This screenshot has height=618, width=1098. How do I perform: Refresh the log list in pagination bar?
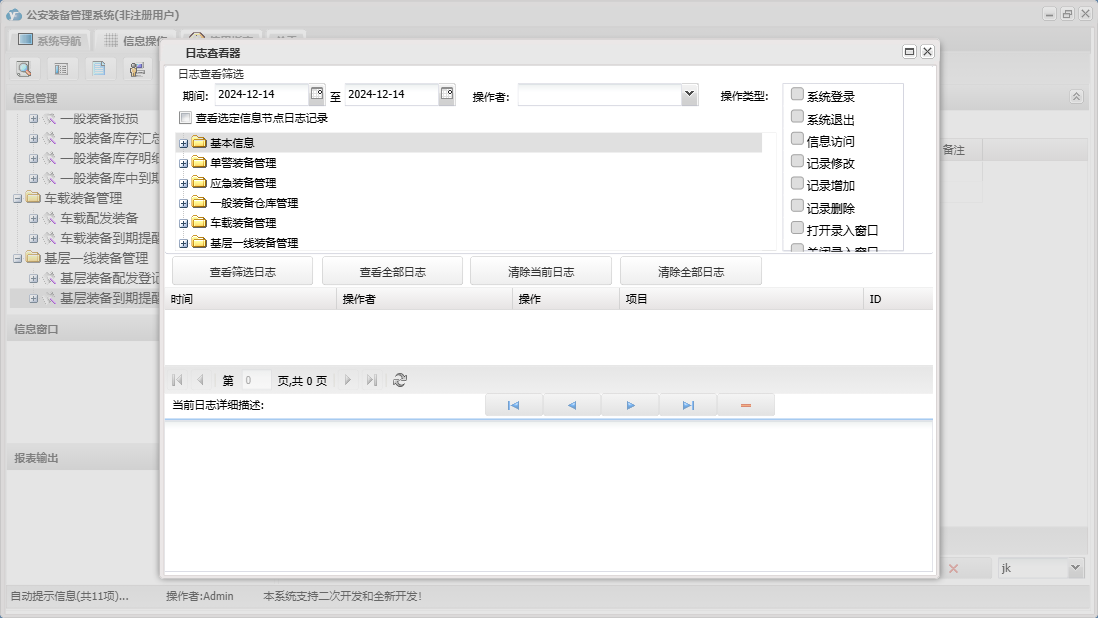[x=400, y=380]
